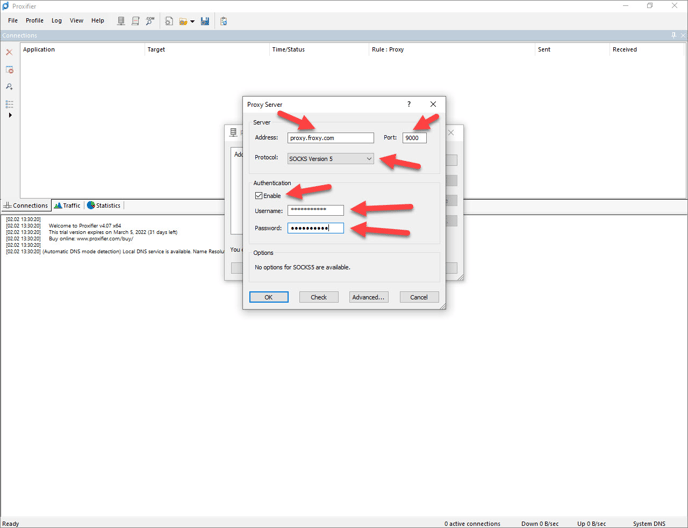Open the Log menu
Viewport: 688px width, 528px height.
click(x=57, y=21)
